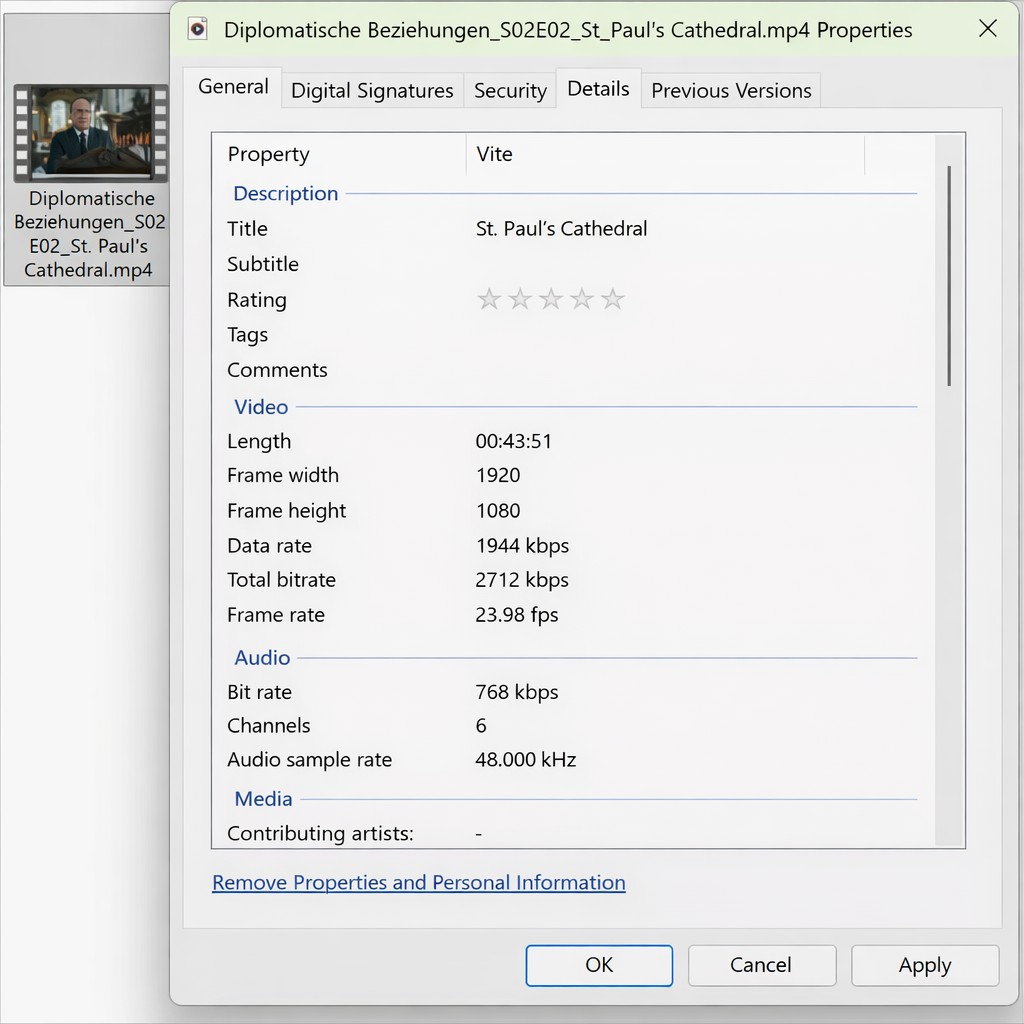Open Remove Properties and Personal Information
Image resolution: width=1024 pixels, height=1024 pixels.
tap(418, 882)
